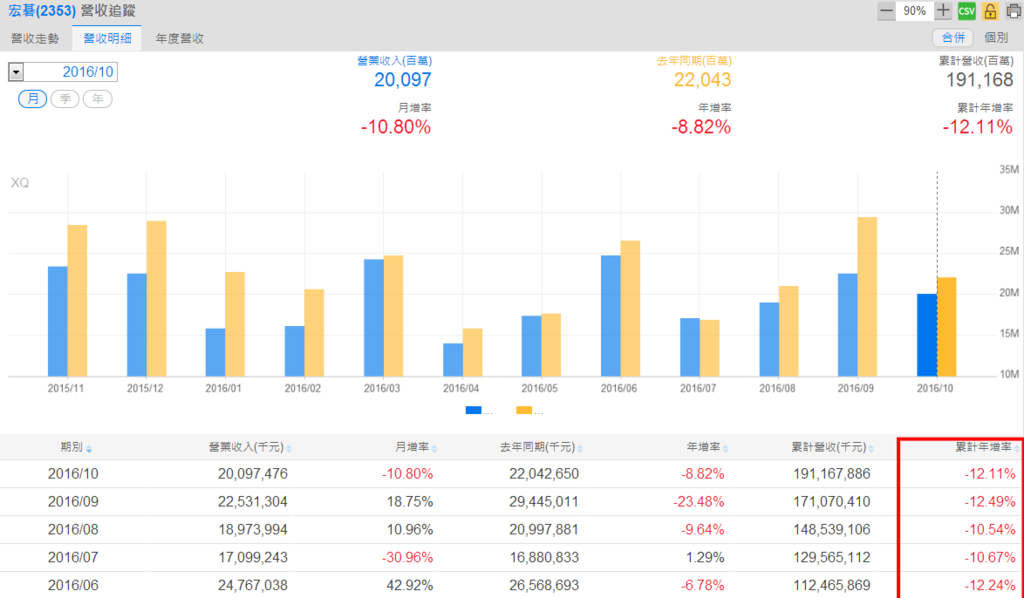Click the 191,168 累計營收 summary value

[x=980, y=80]
